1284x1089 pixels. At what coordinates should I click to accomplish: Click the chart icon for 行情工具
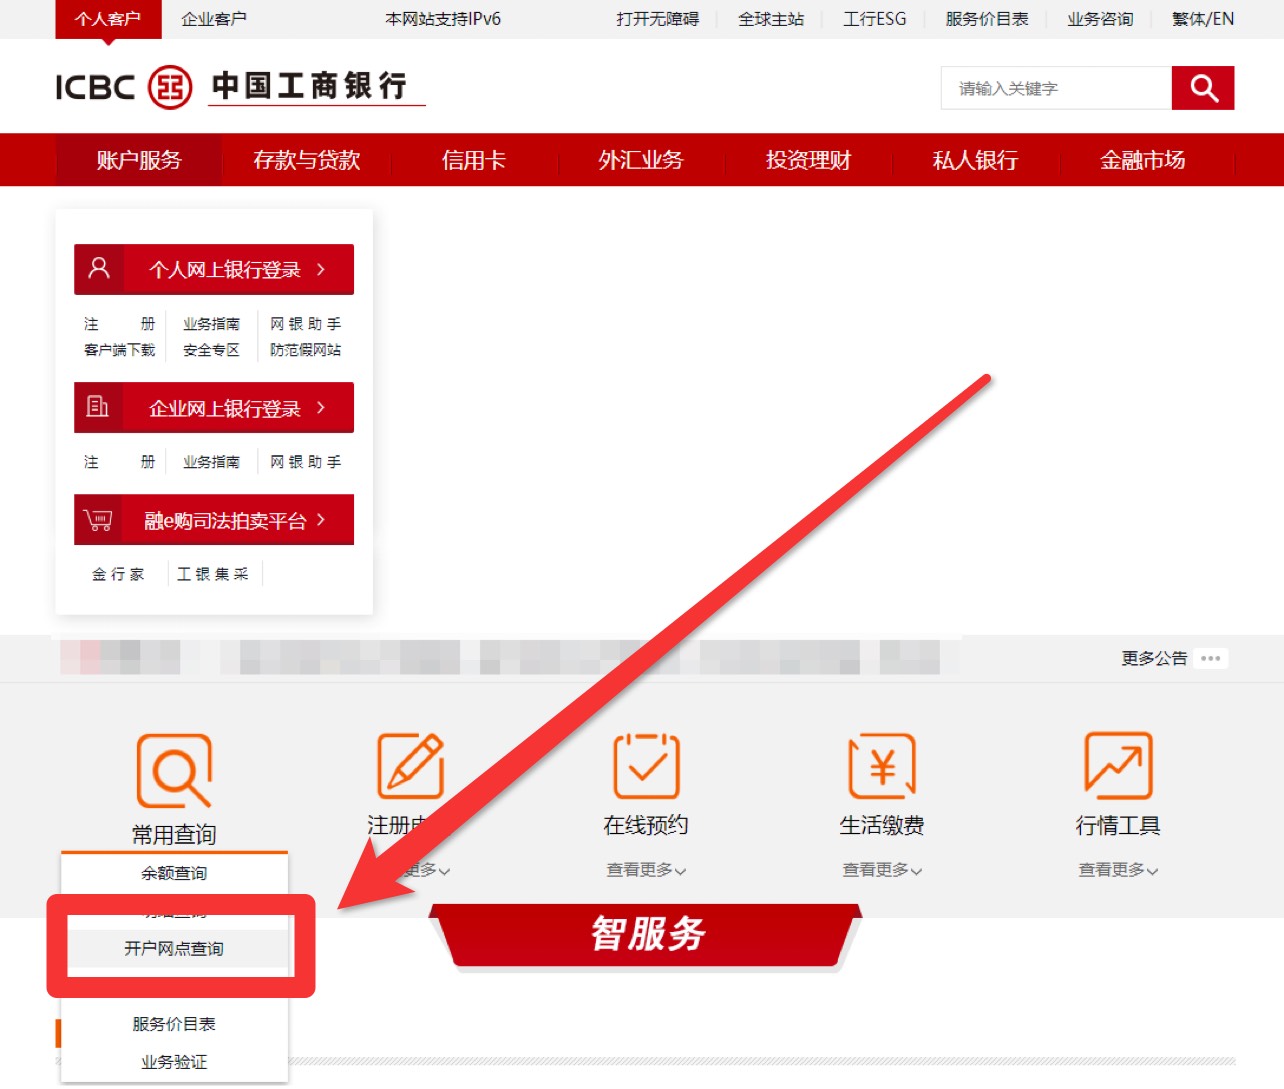pyautogui.click(x=1117, y=765)
